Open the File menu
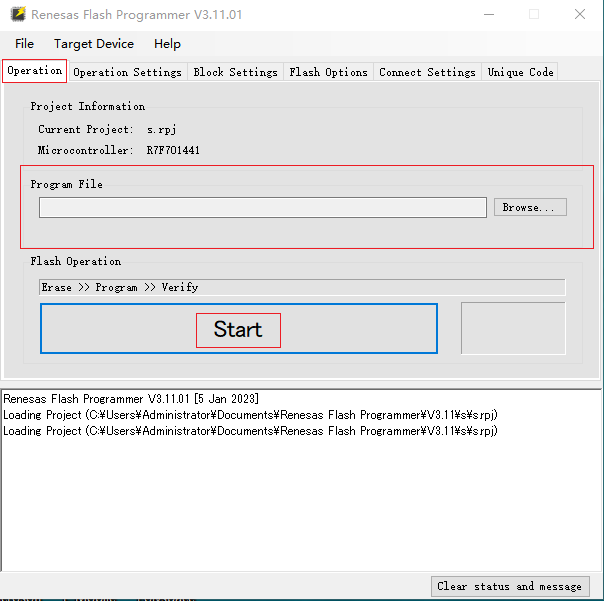The image size is (604, 601). [x=24, y=44]
